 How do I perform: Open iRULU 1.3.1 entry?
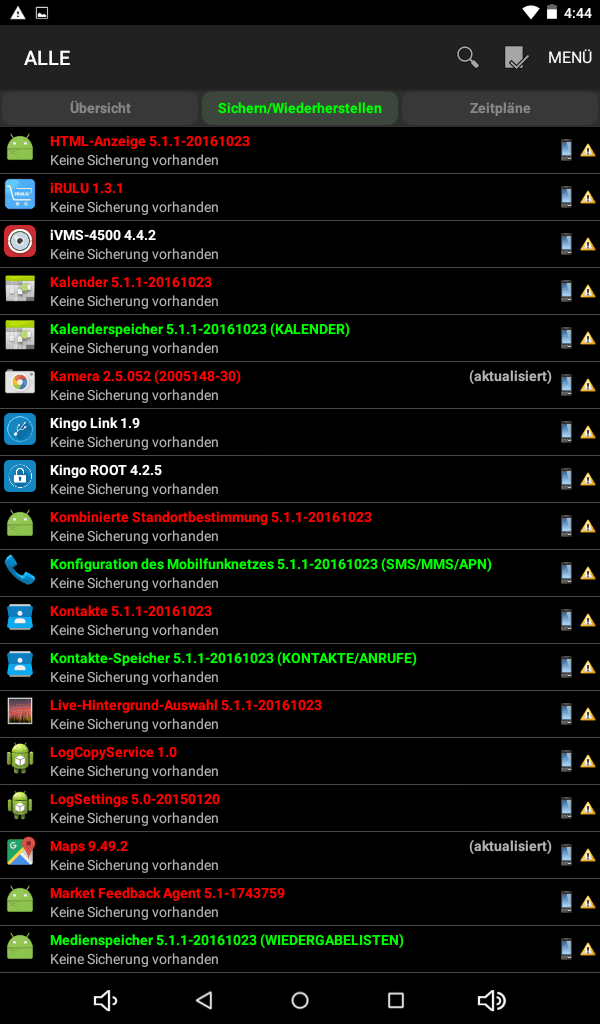tap(300, 197)
